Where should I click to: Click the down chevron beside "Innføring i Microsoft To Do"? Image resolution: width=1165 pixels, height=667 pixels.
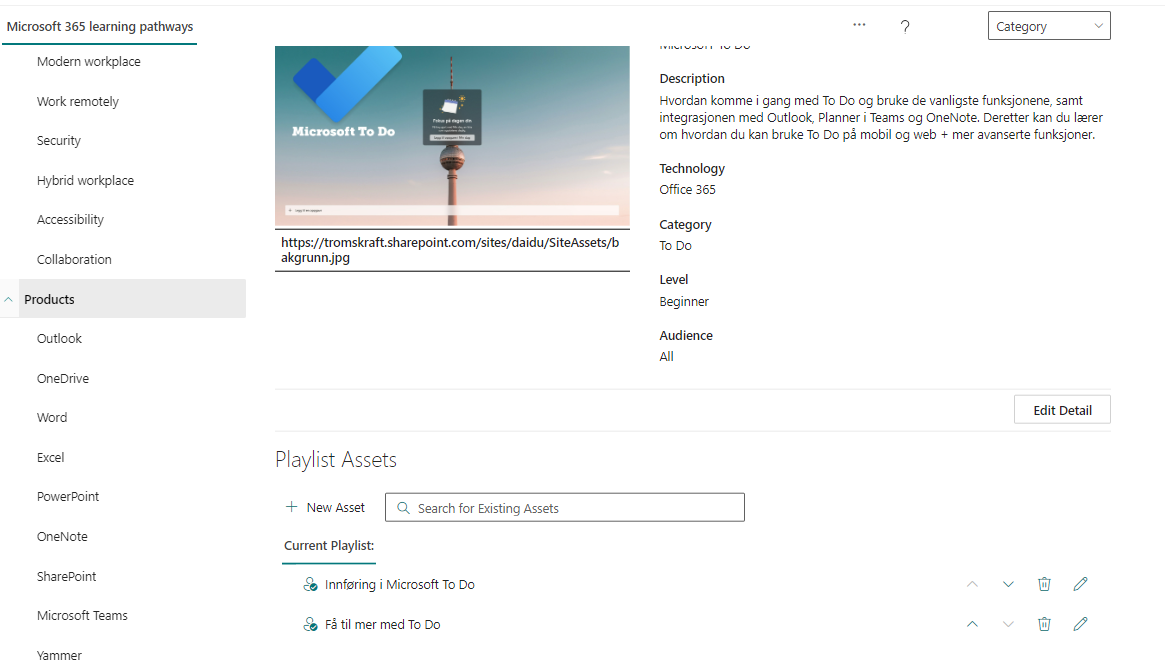pos(1008,584)
